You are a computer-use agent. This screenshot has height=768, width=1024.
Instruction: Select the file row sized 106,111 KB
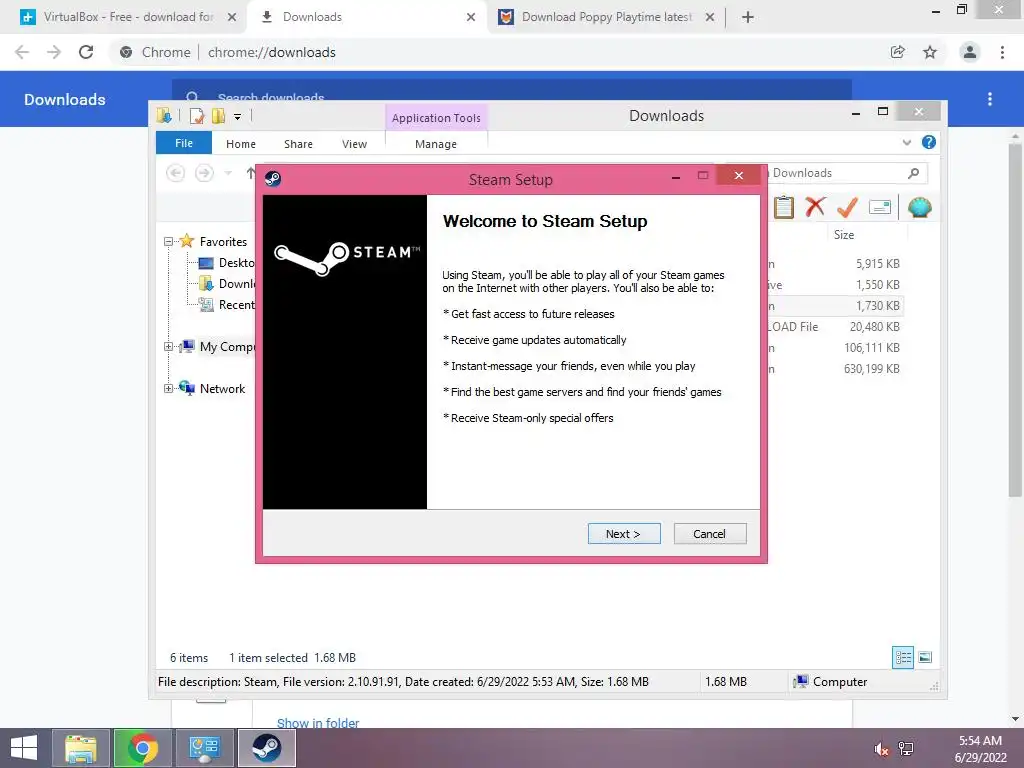(835, 347)
